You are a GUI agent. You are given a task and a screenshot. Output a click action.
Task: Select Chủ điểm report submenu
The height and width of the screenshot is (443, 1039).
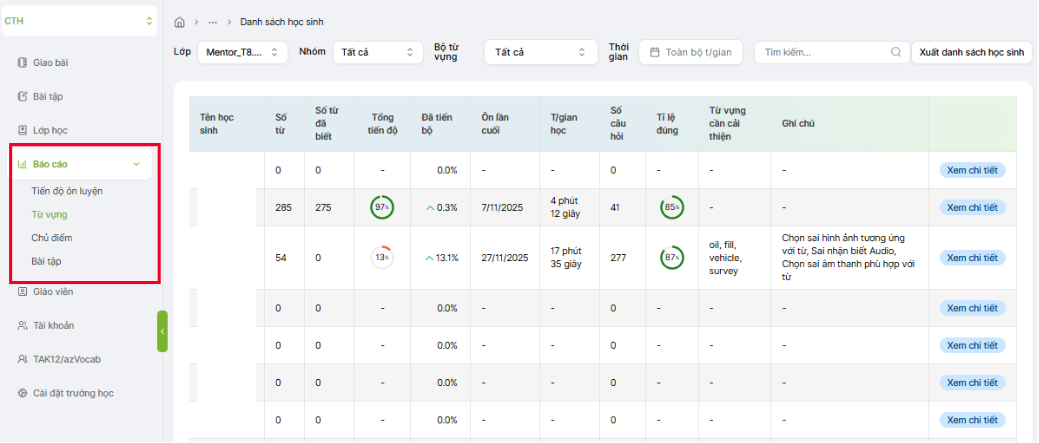[52, 238]
